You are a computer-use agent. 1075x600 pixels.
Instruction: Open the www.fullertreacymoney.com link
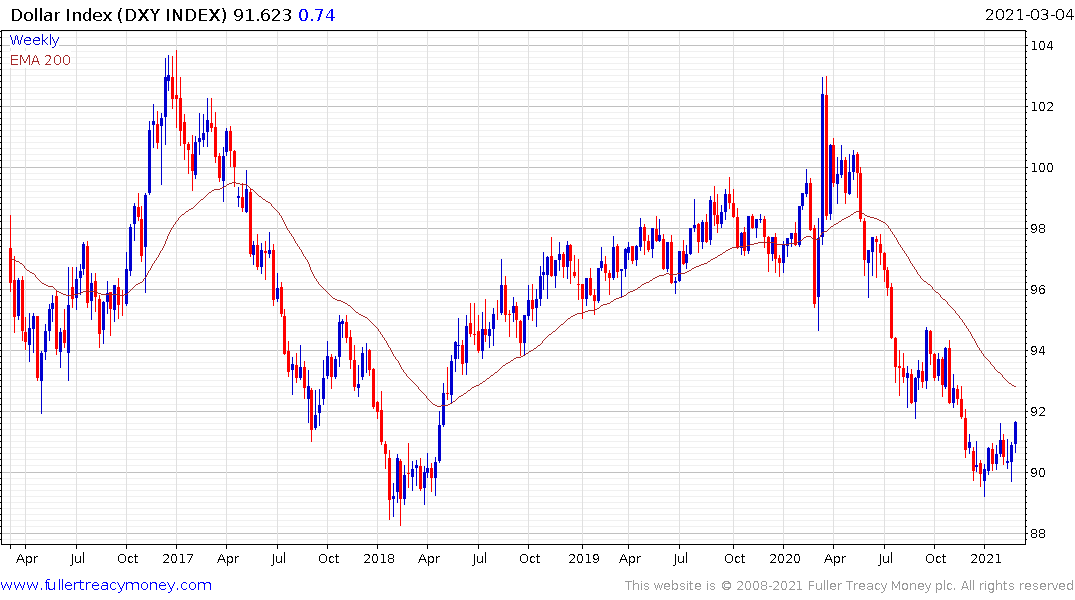tap(106, 585)
